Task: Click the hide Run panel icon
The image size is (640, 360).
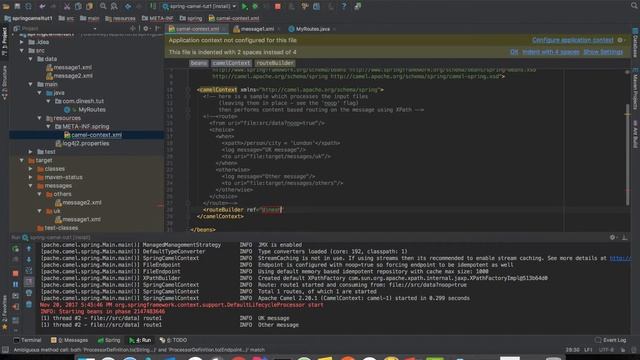Action: [624, 237]
